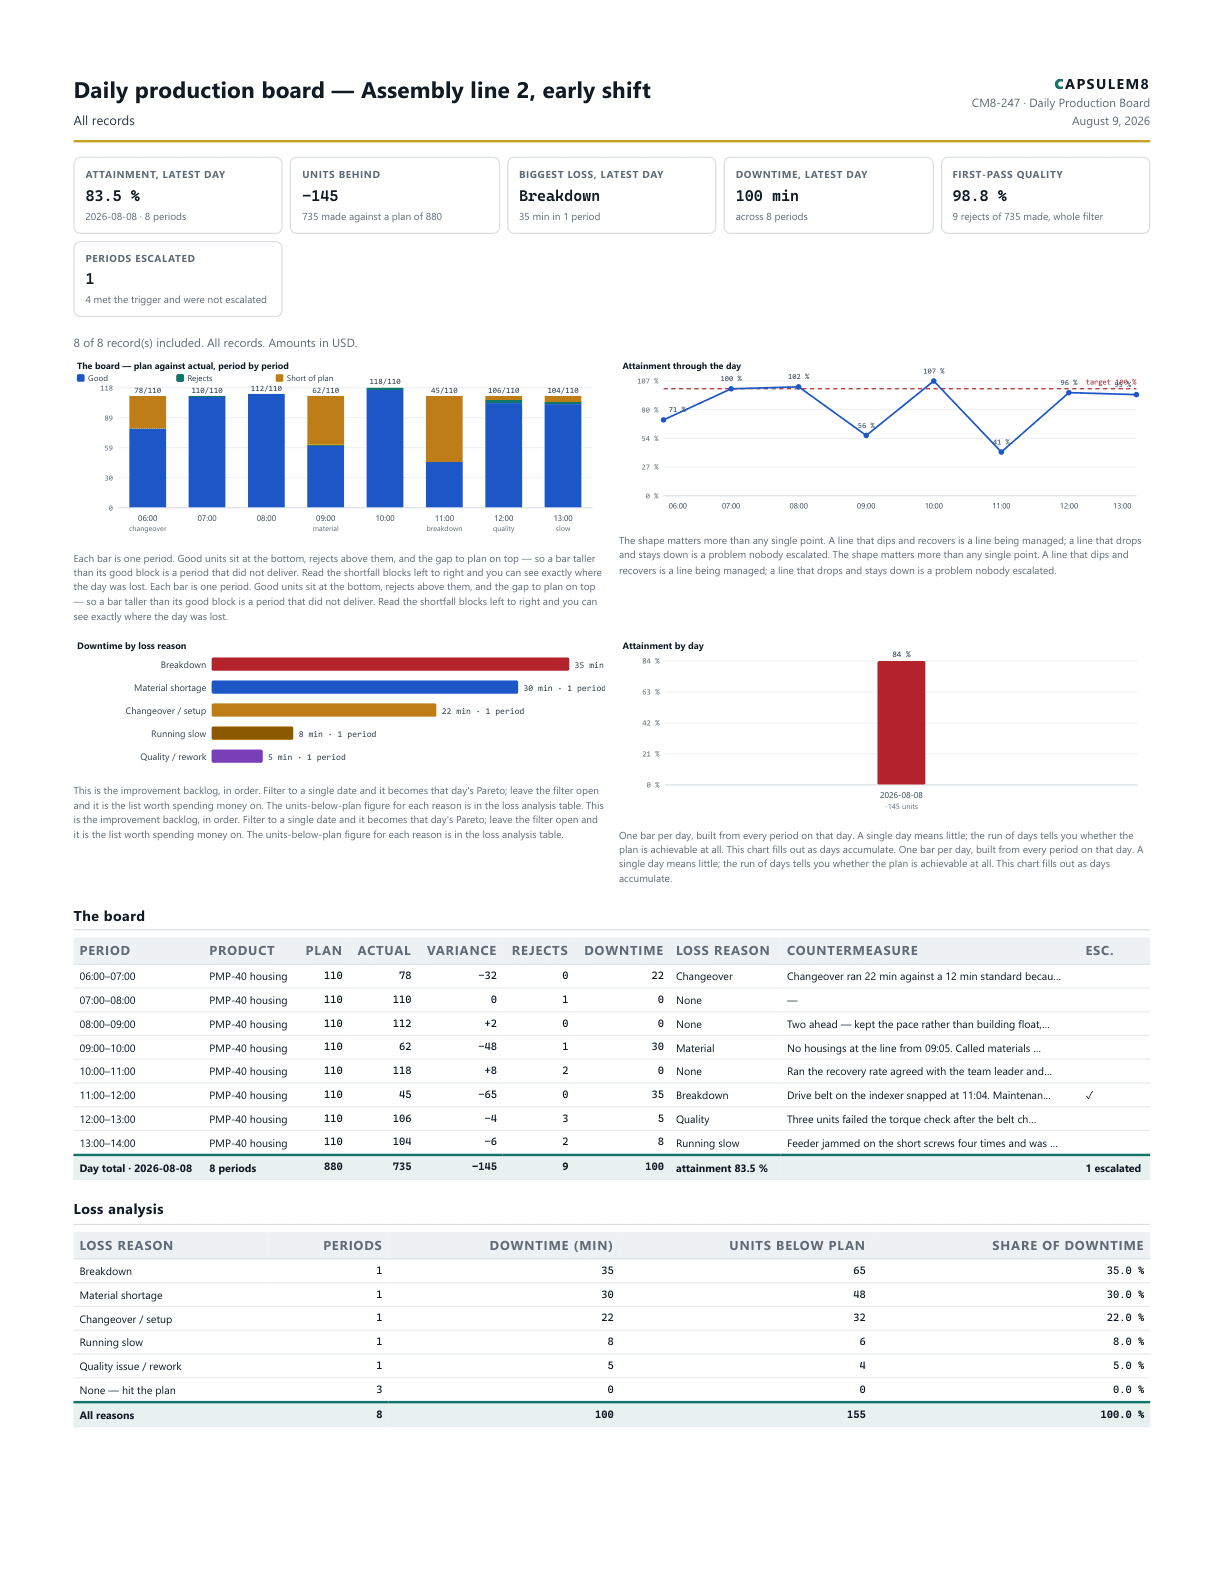Click the DOWNTIME (MIN) column header
The image size is (1224, 1584).
(x=551, y=1246)
